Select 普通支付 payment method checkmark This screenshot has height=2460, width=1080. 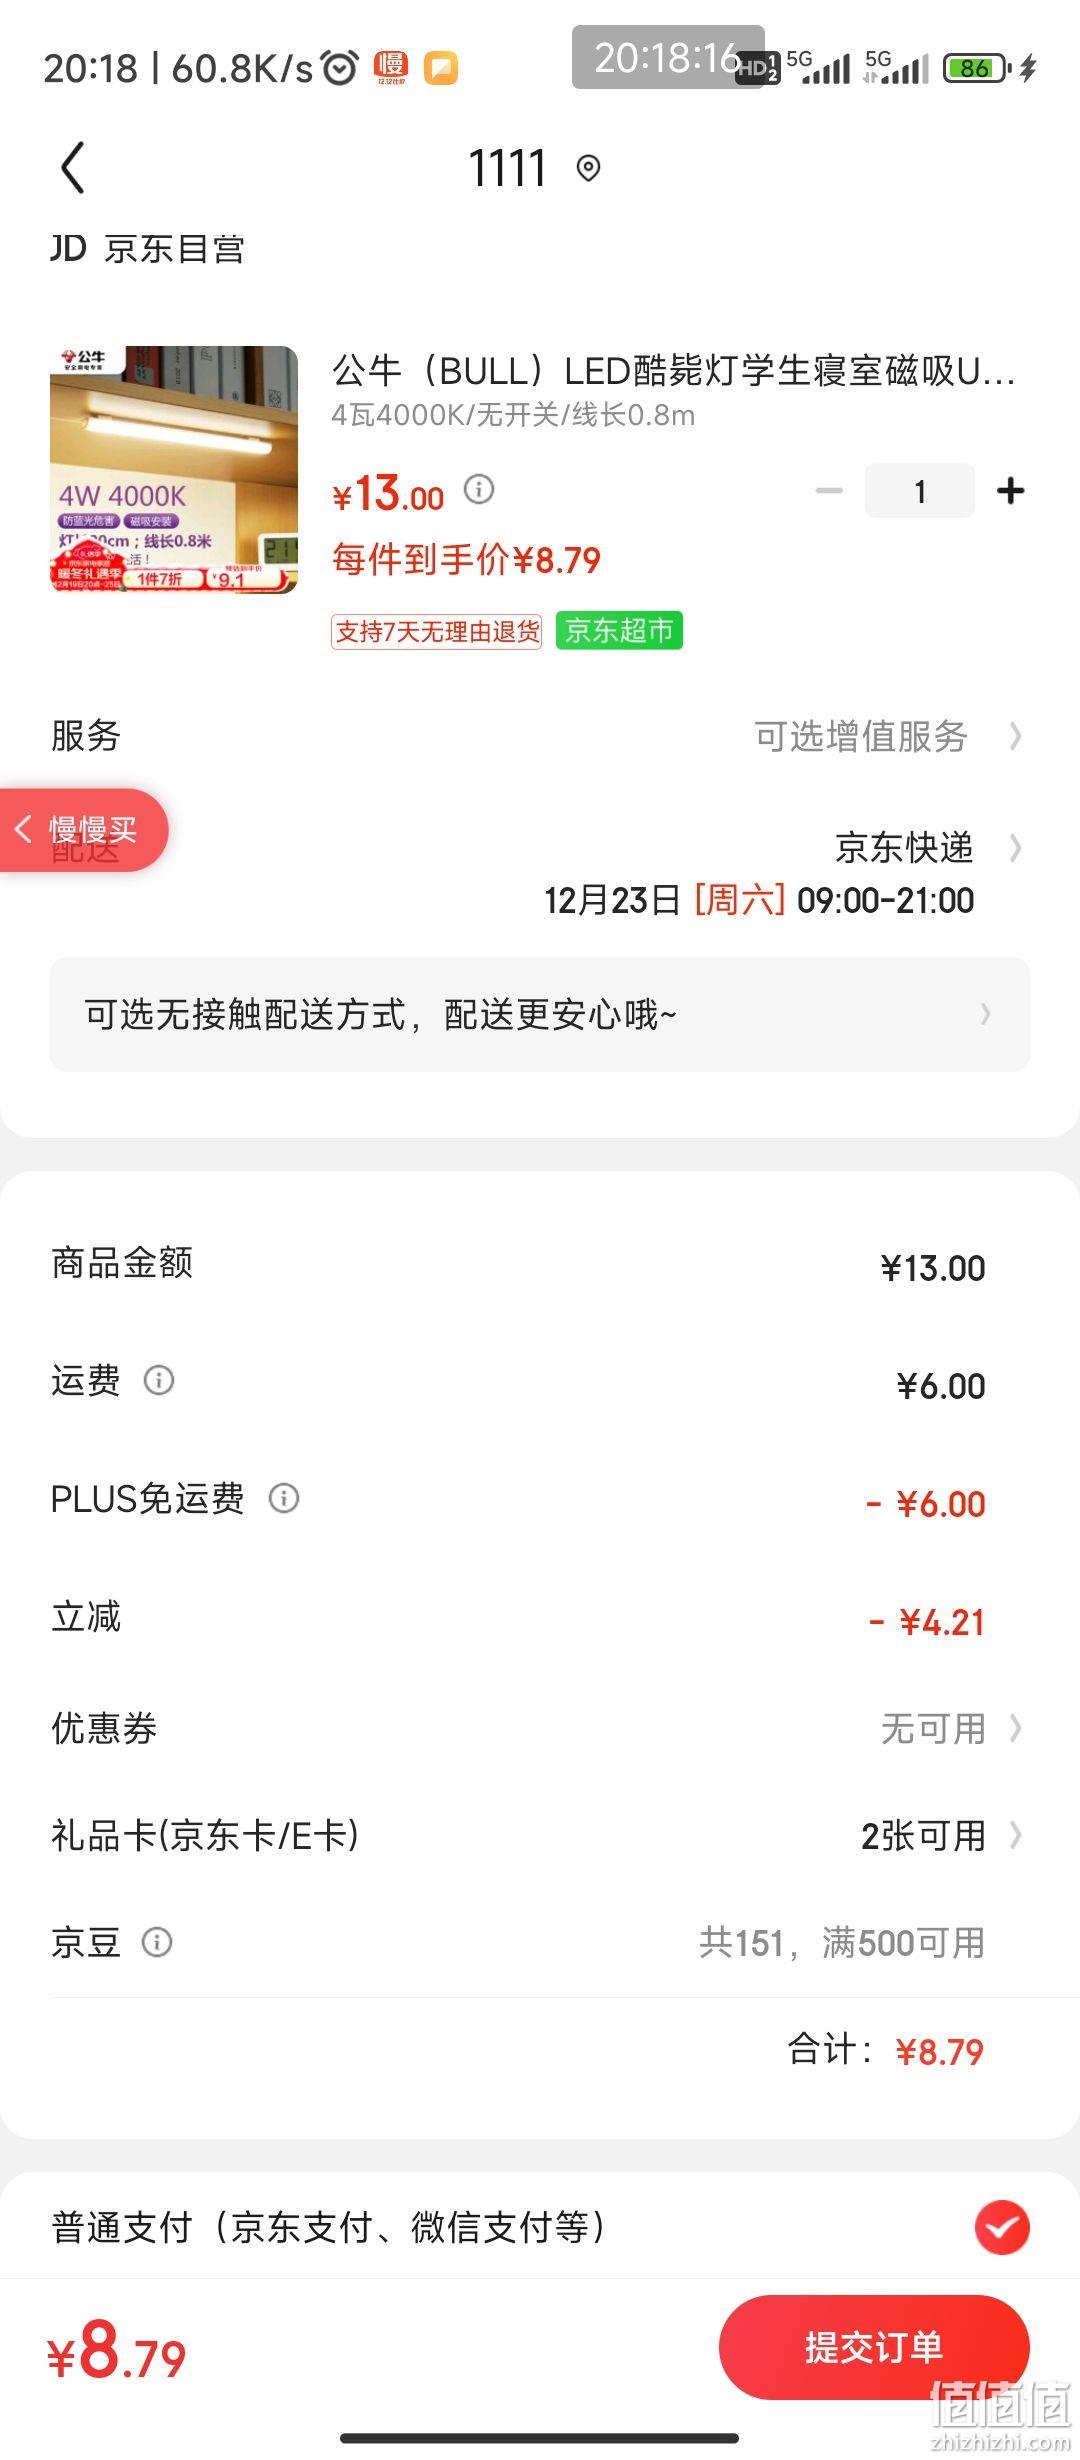(1002, 2227)
